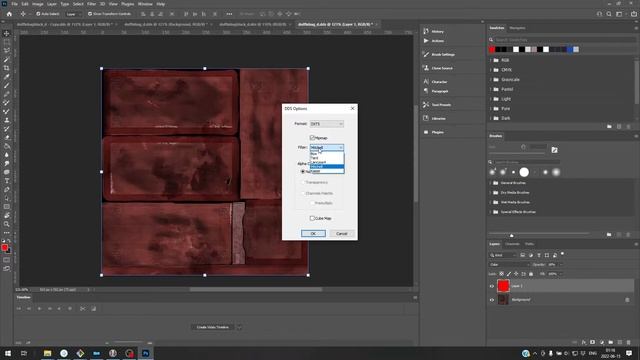Image resolution: width=640 pixels, height=360 pixels.
Task: Expand the Pastel swatch group
Action: [491, 89]
